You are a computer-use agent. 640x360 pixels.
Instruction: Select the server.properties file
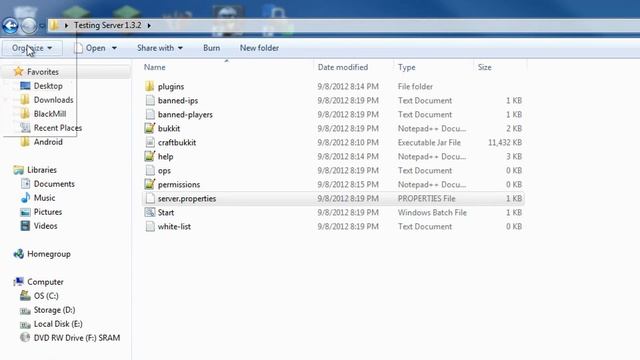[x=187, y=198]
